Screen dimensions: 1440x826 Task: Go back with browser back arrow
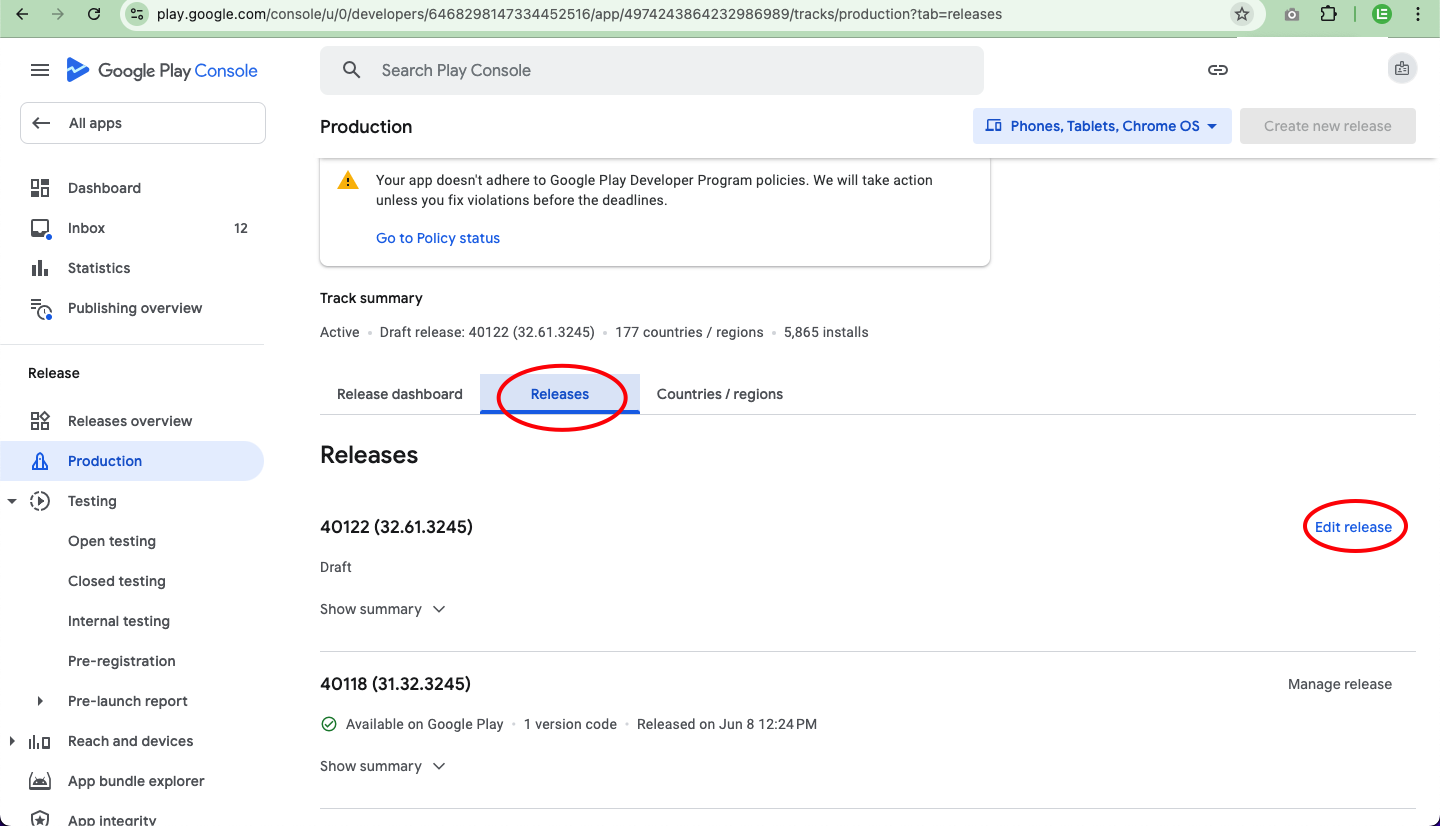tap(22, 14)
